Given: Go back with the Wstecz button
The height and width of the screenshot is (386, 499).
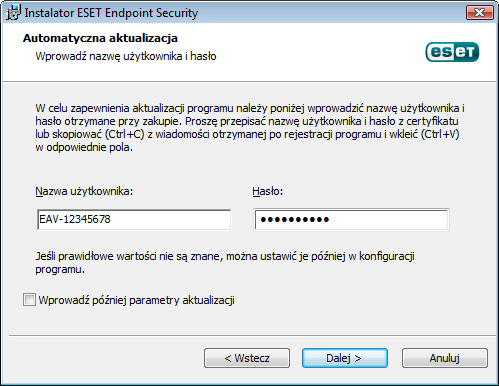Looking at the screenshot, I should pos(247,358).
